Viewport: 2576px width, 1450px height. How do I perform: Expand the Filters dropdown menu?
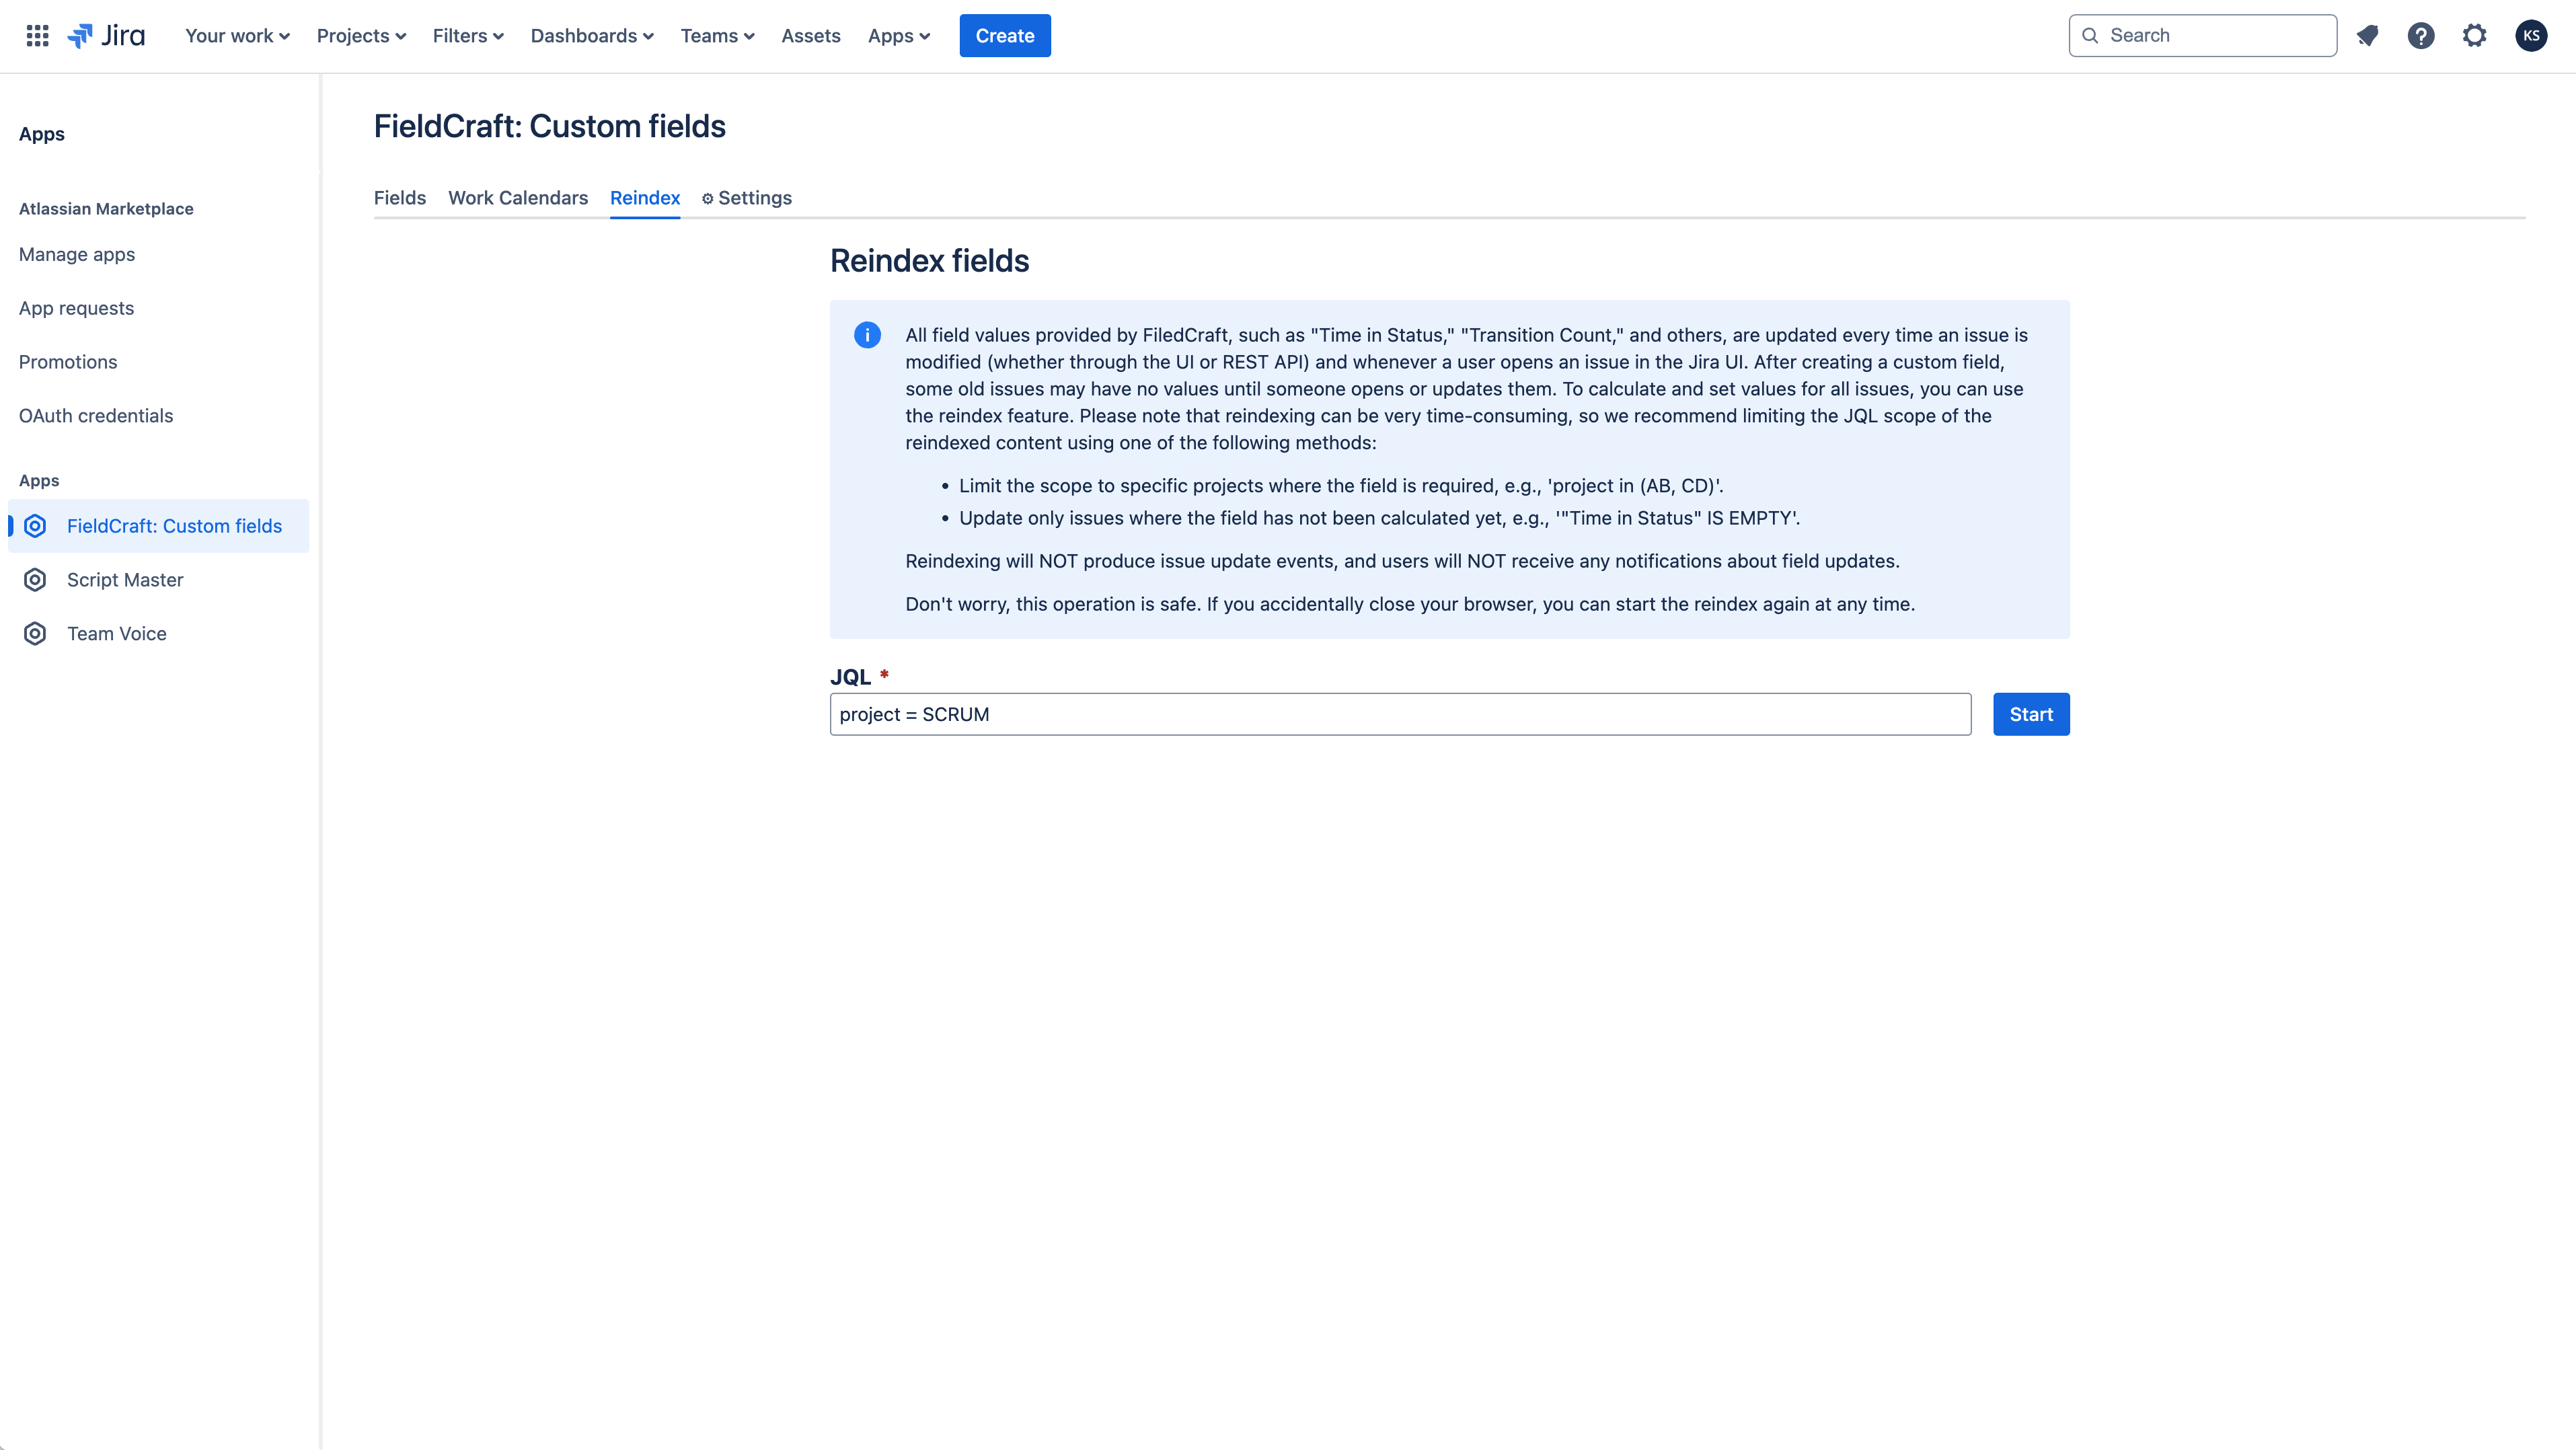click(467, 36)
